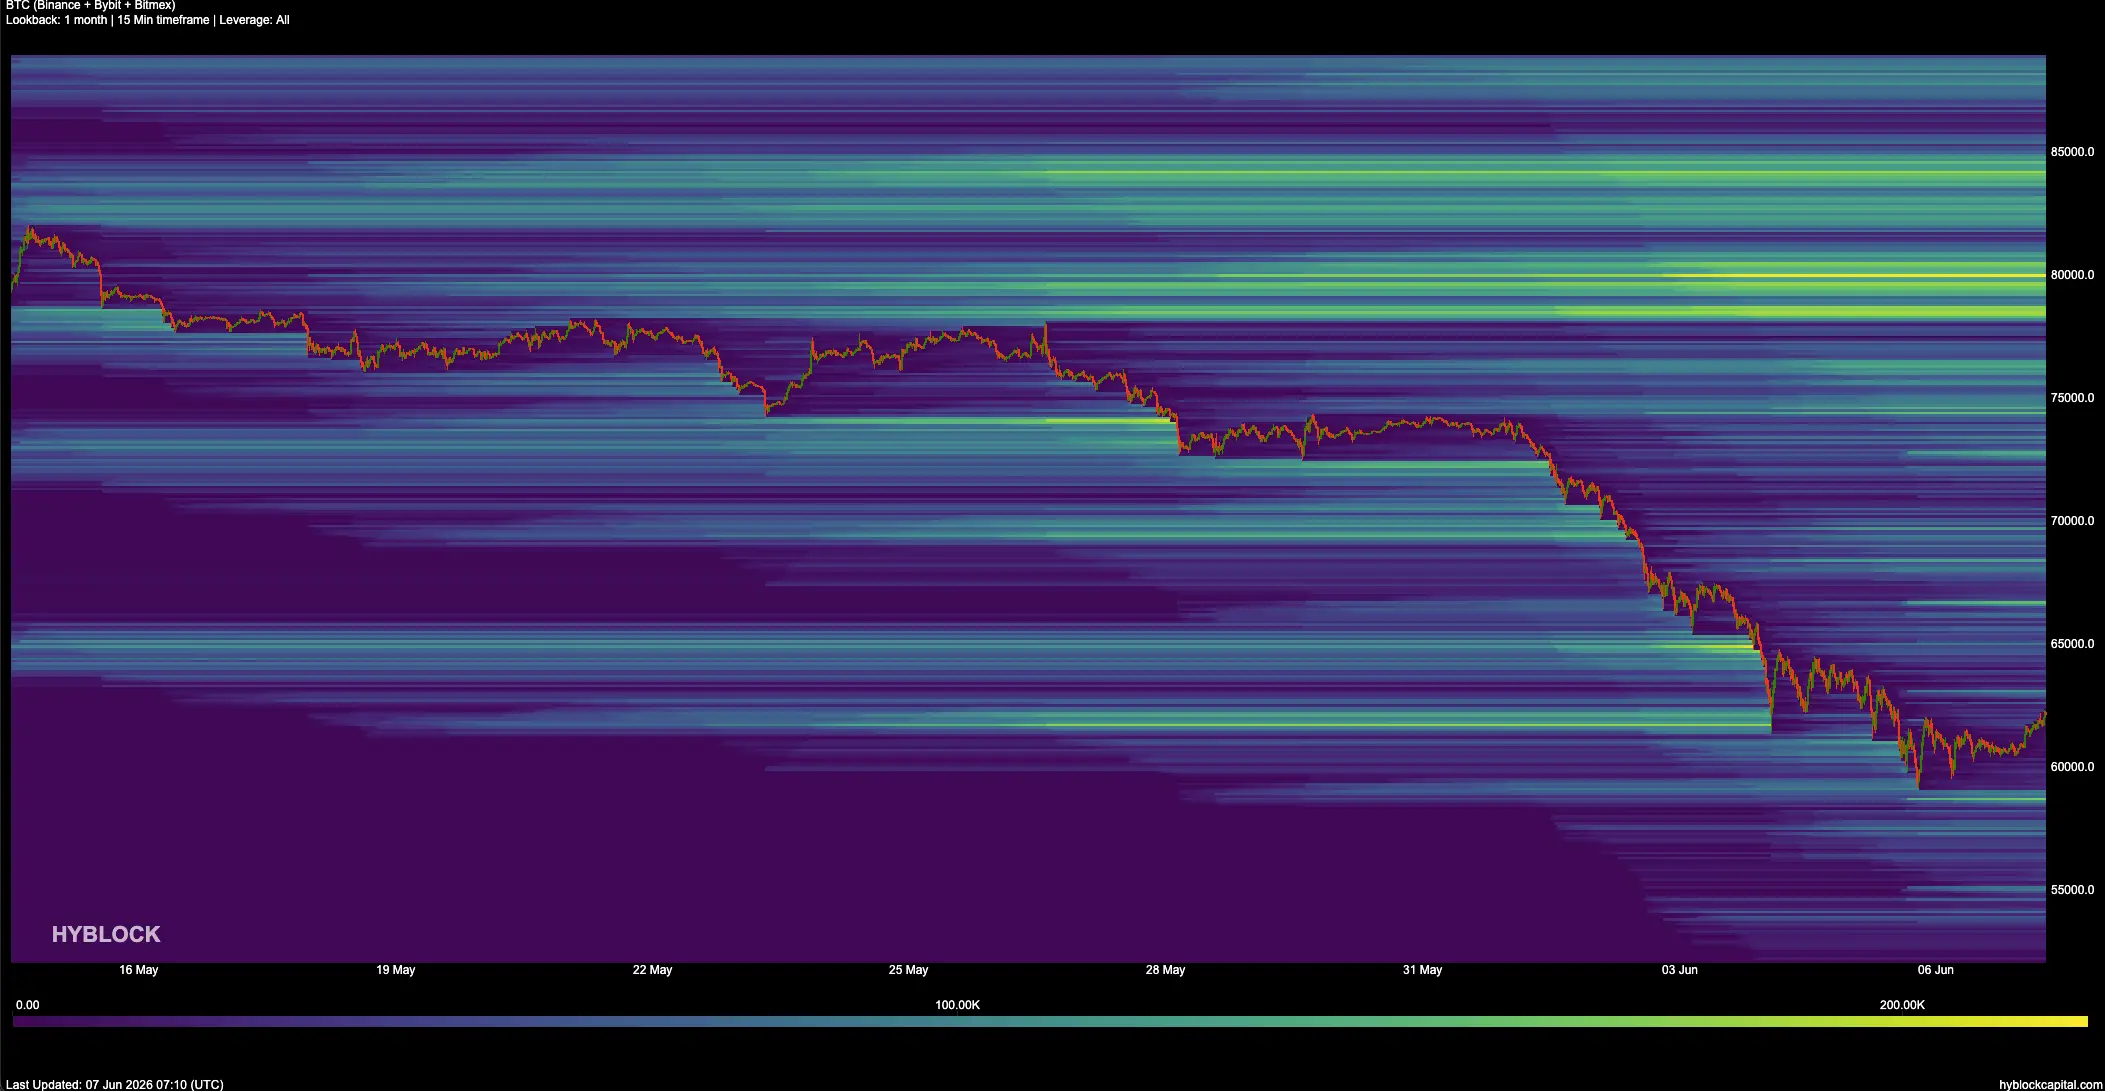Click the 85000.0 price axis label
The width and height of the screenshot is (2105, 1091).
coord(2072,152)
